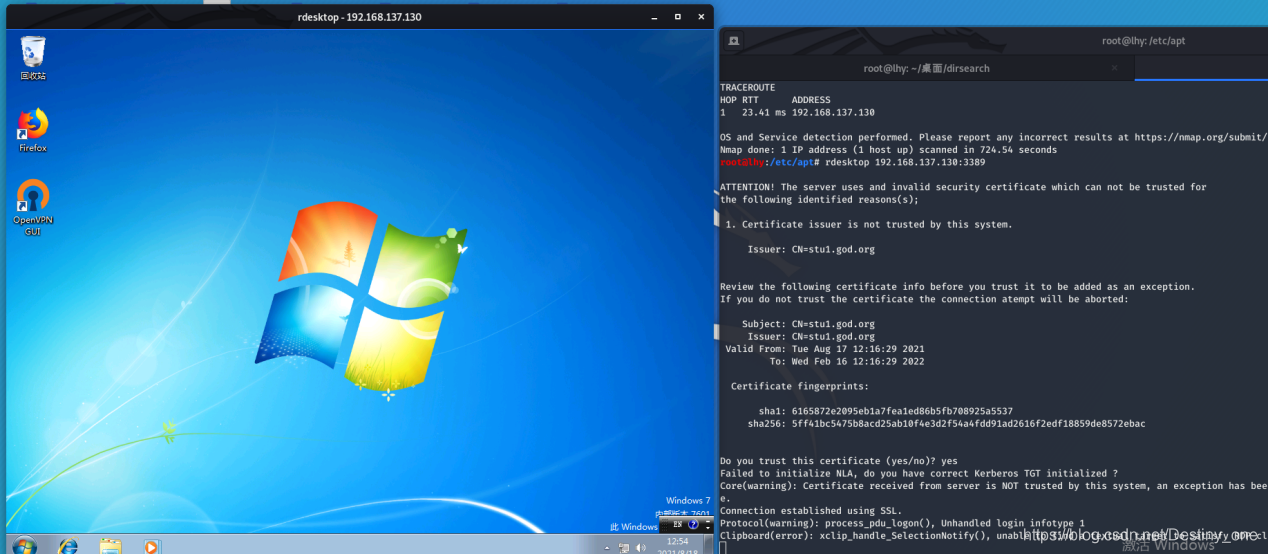The width and height of the screenshot is (1268, 554).
Task: Open the Recycle Bin desktop icon
Action: pyautogui.click(x=33, y=58)
